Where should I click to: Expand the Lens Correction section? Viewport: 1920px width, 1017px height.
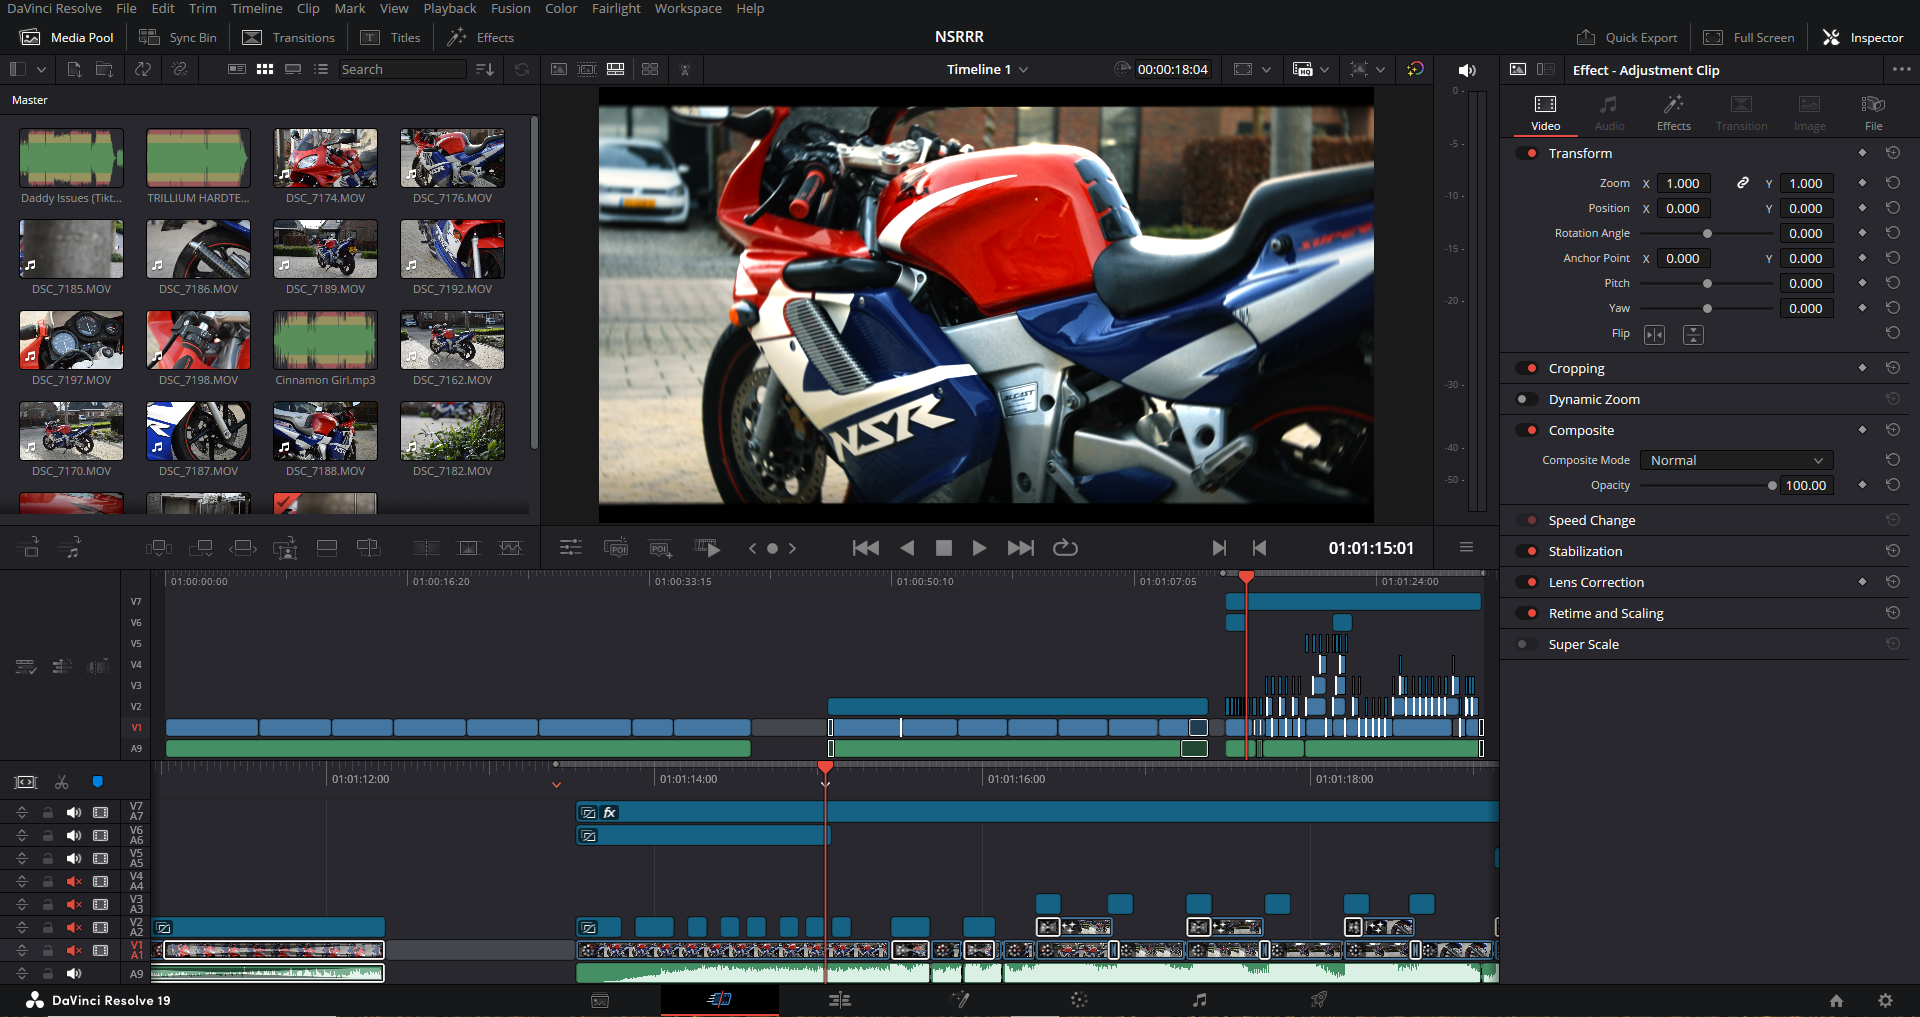click(1596, 582)
